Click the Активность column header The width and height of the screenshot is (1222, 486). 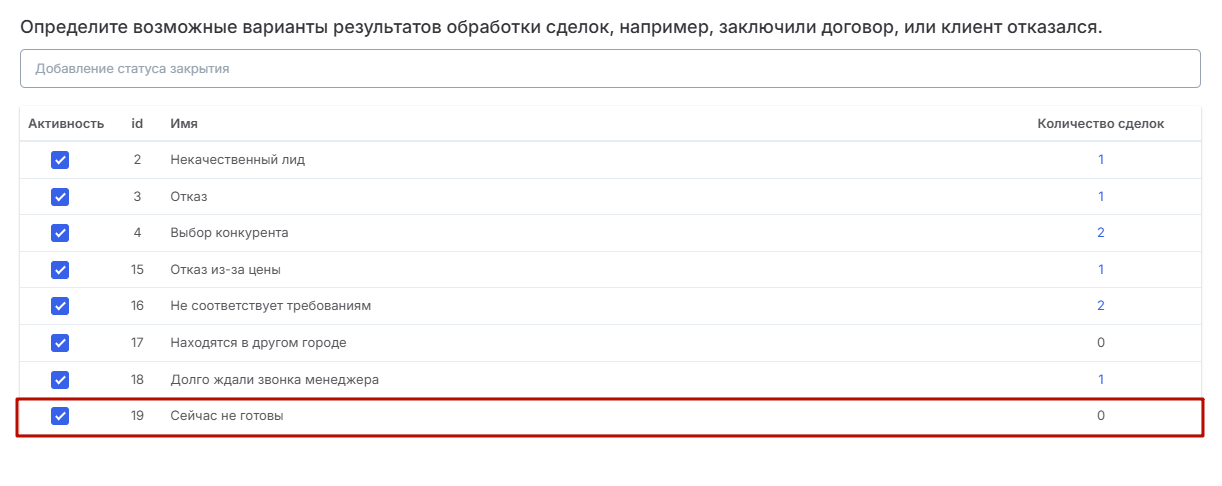point(66,124)
